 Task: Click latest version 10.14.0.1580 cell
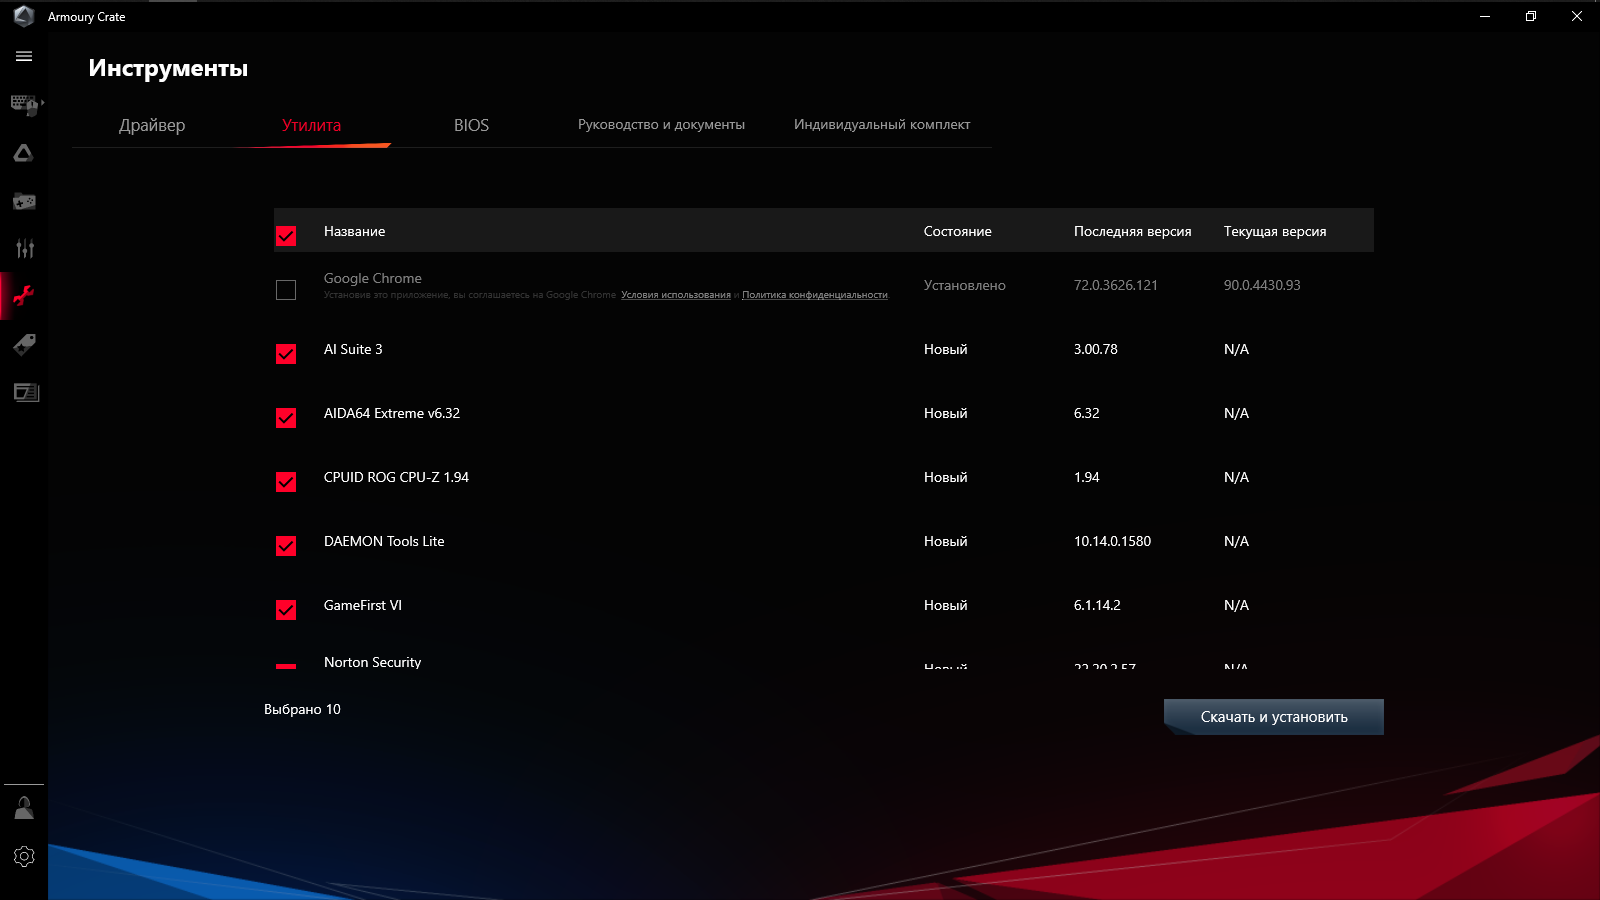coord(1112,541)
